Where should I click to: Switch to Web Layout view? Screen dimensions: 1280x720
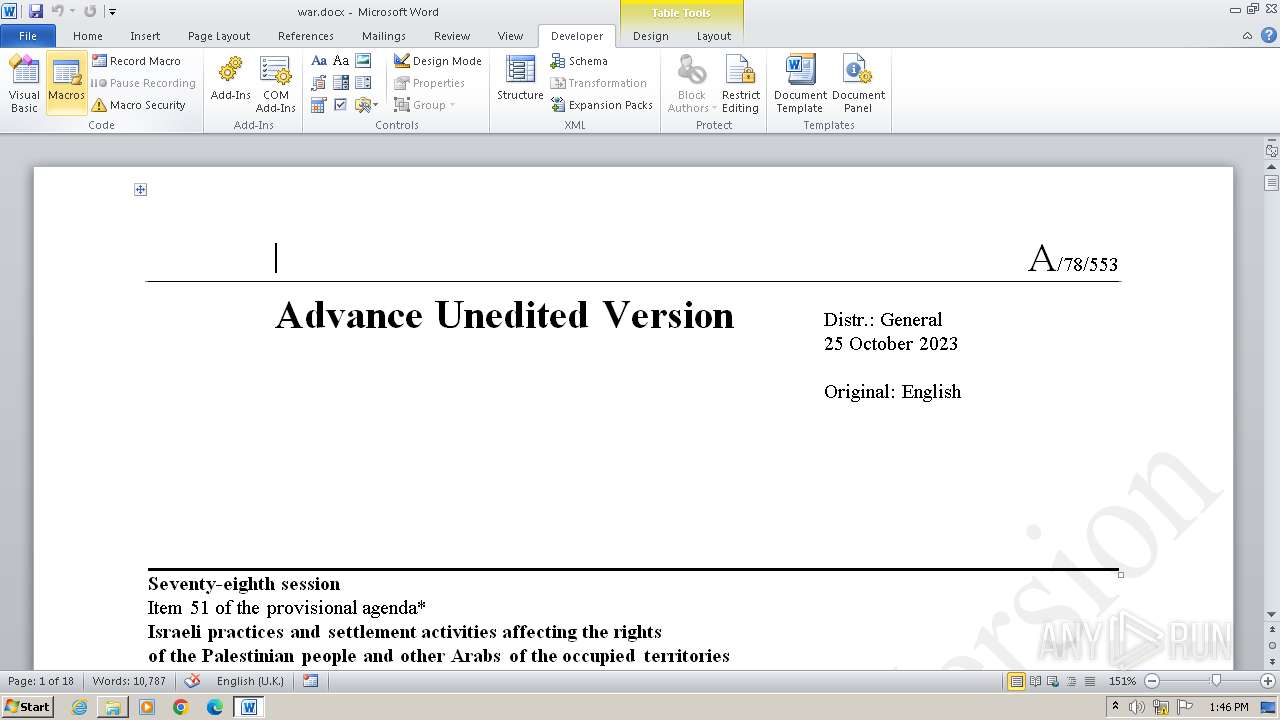[1053, 681]
